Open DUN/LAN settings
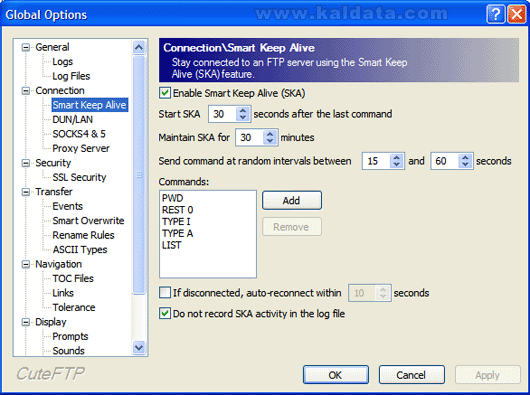This screenshot has width=530, height=395. pos(73,119)
